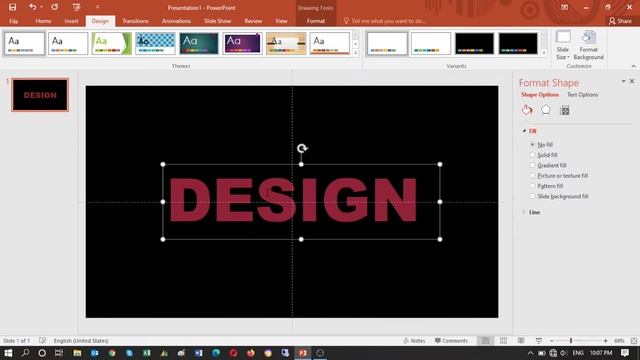Open Fill & Line options icon

tap(527, 110)
